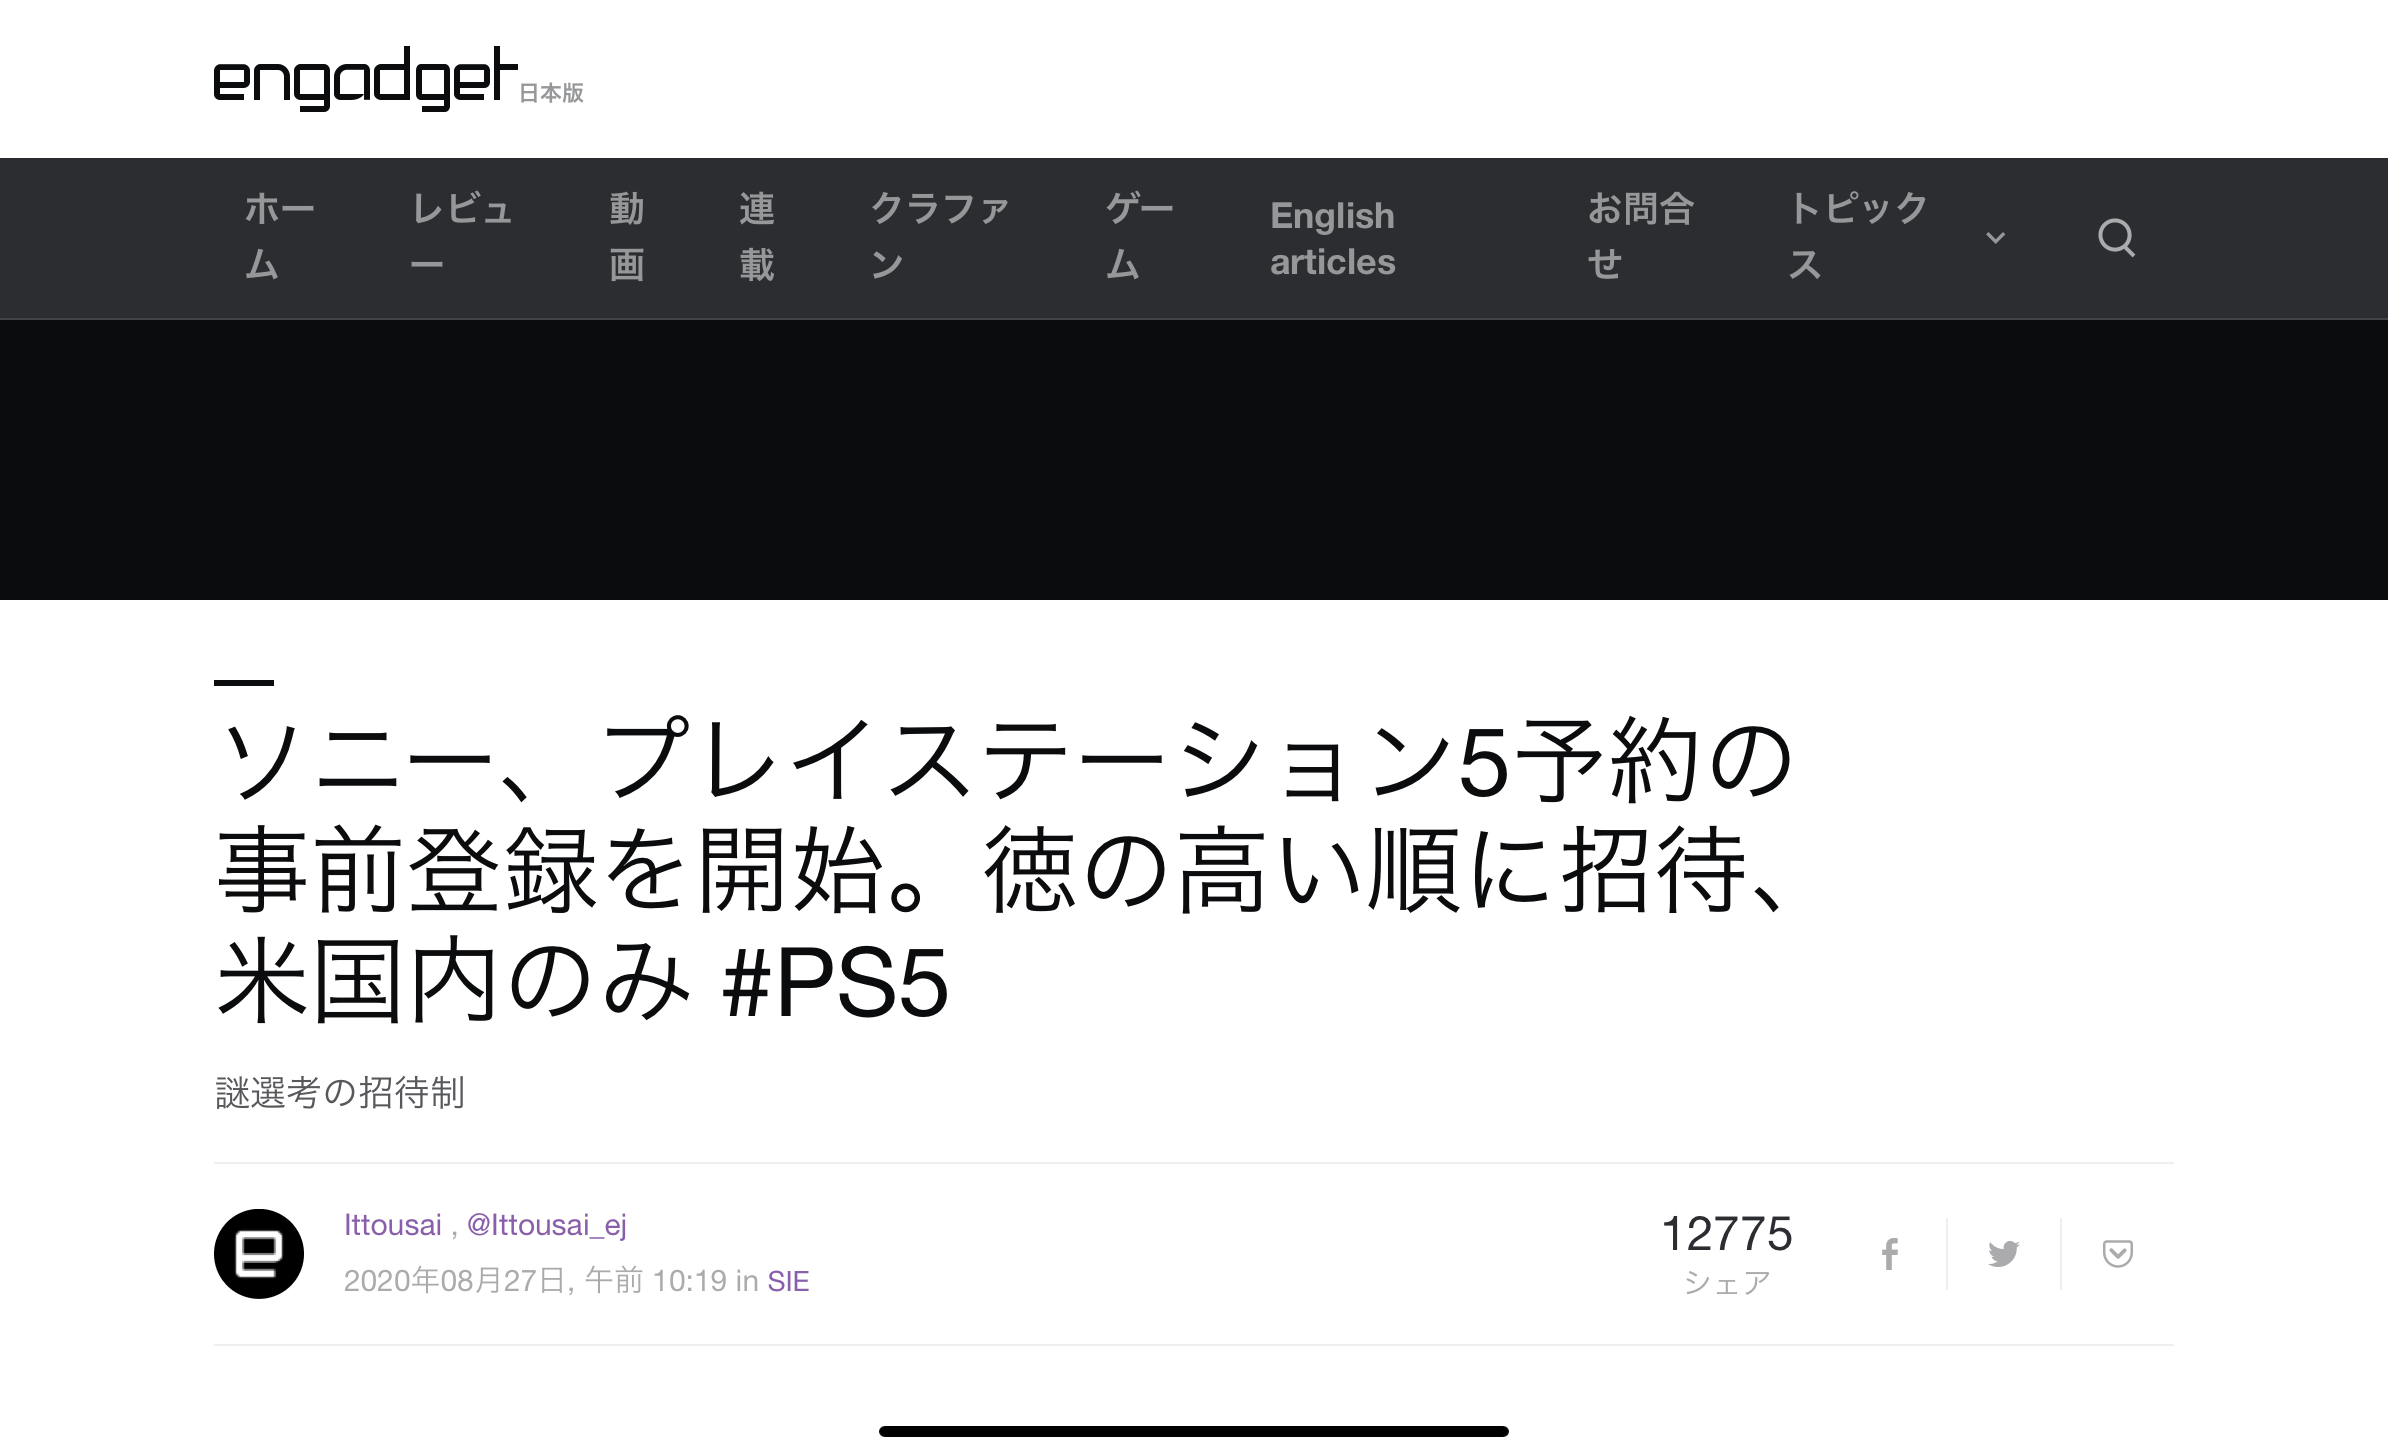
Task: Open English articles nav link
Action: pyautogui.click(x=1332, y=239)
